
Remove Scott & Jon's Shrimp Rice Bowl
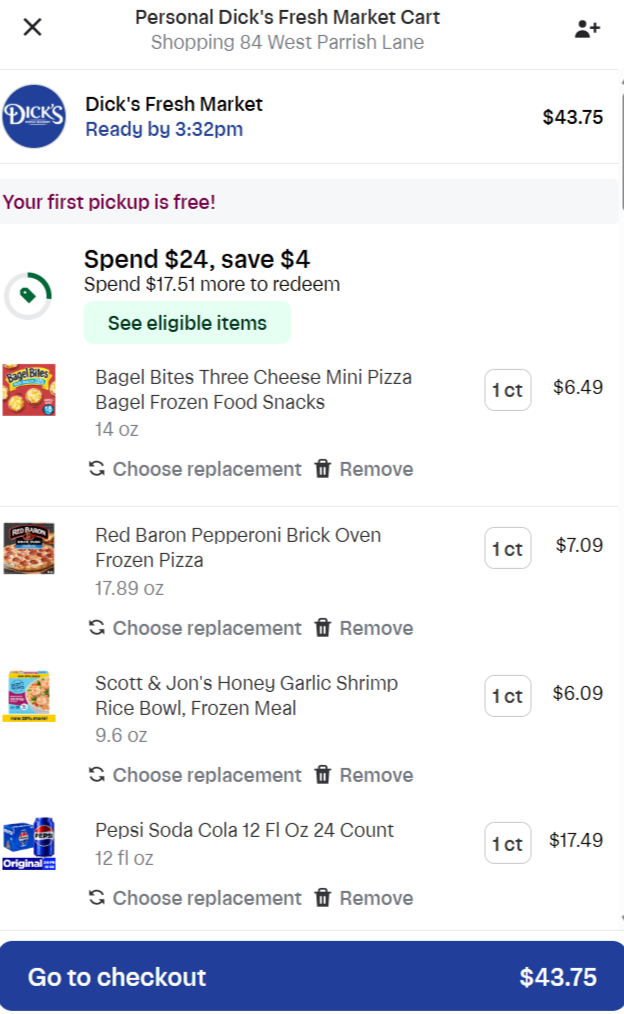point(375,775)
